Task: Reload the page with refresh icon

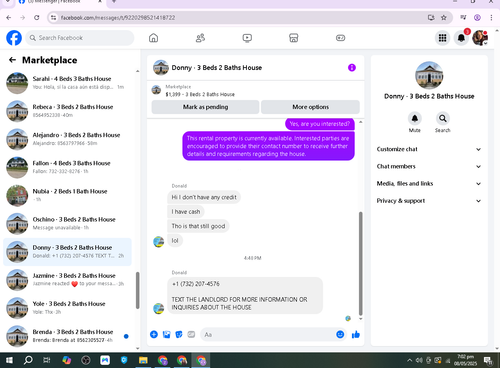Action: point(37,18)
